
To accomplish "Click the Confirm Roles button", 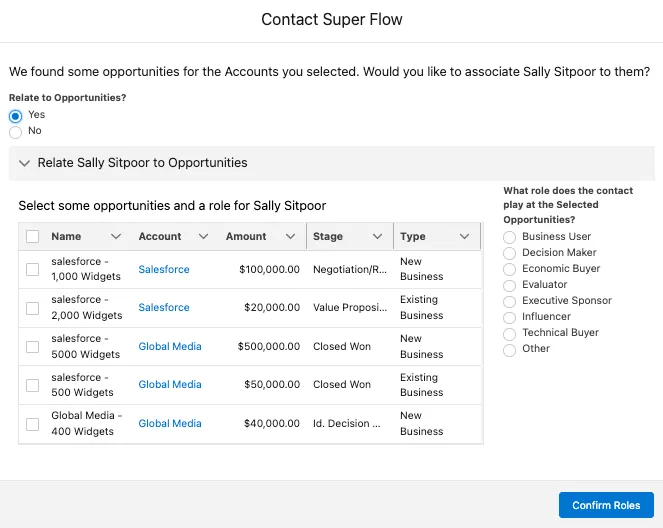I will click(606, 505).
